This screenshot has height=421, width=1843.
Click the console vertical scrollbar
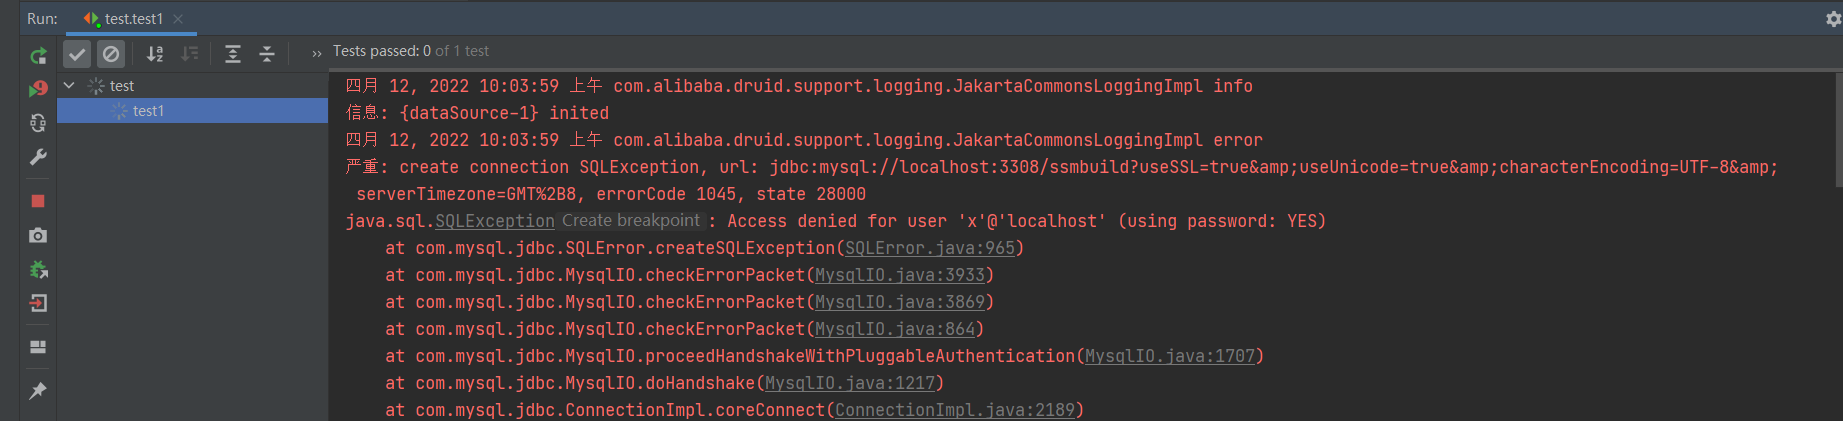pyautogui.click(x=1838, y=130)
